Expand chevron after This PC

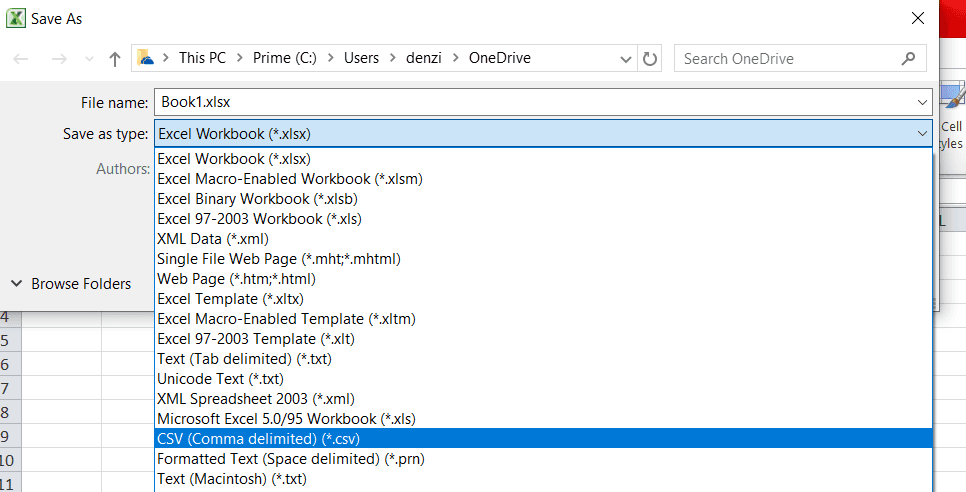pos(240,58)
